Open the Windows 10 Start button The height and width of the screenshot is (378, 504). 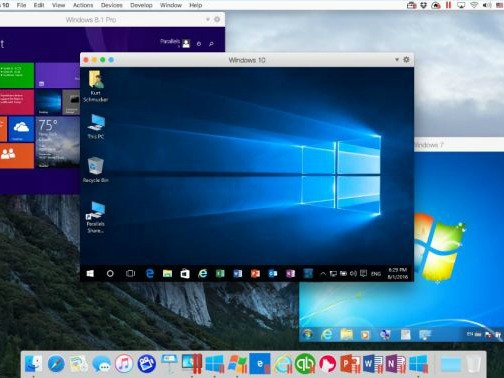pyautogui.click(x=90, y=274)
